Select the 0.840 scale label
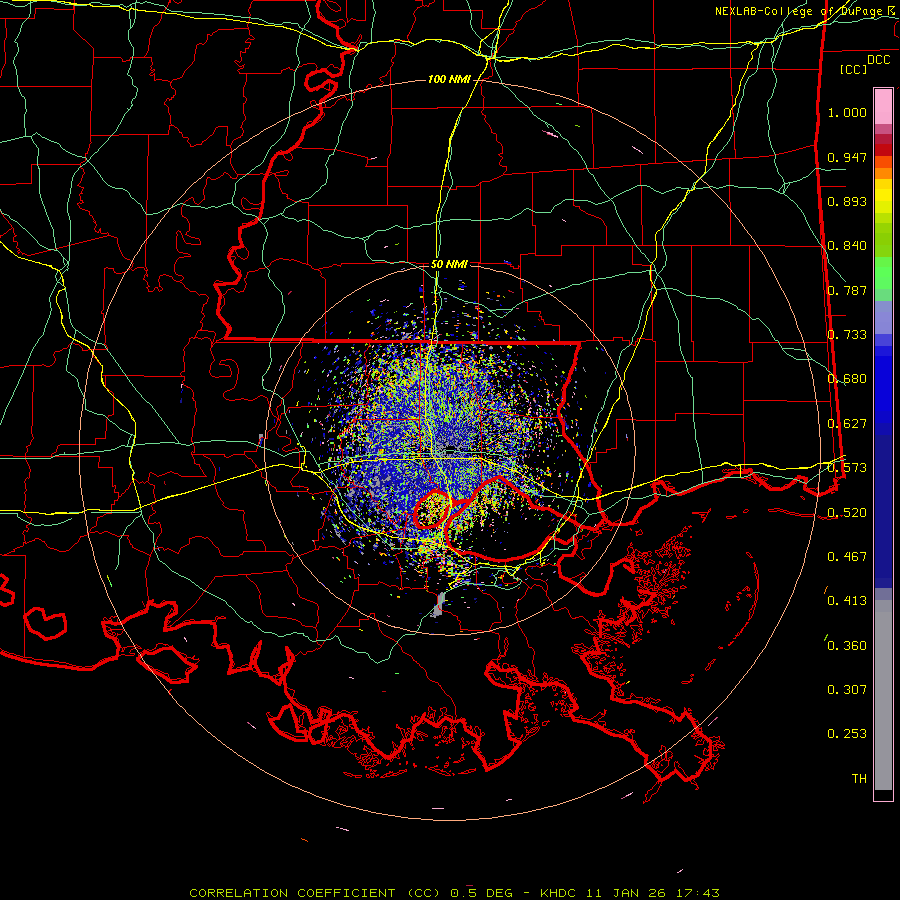The width and height of the screenshot is (900, 900). point(847,246)
